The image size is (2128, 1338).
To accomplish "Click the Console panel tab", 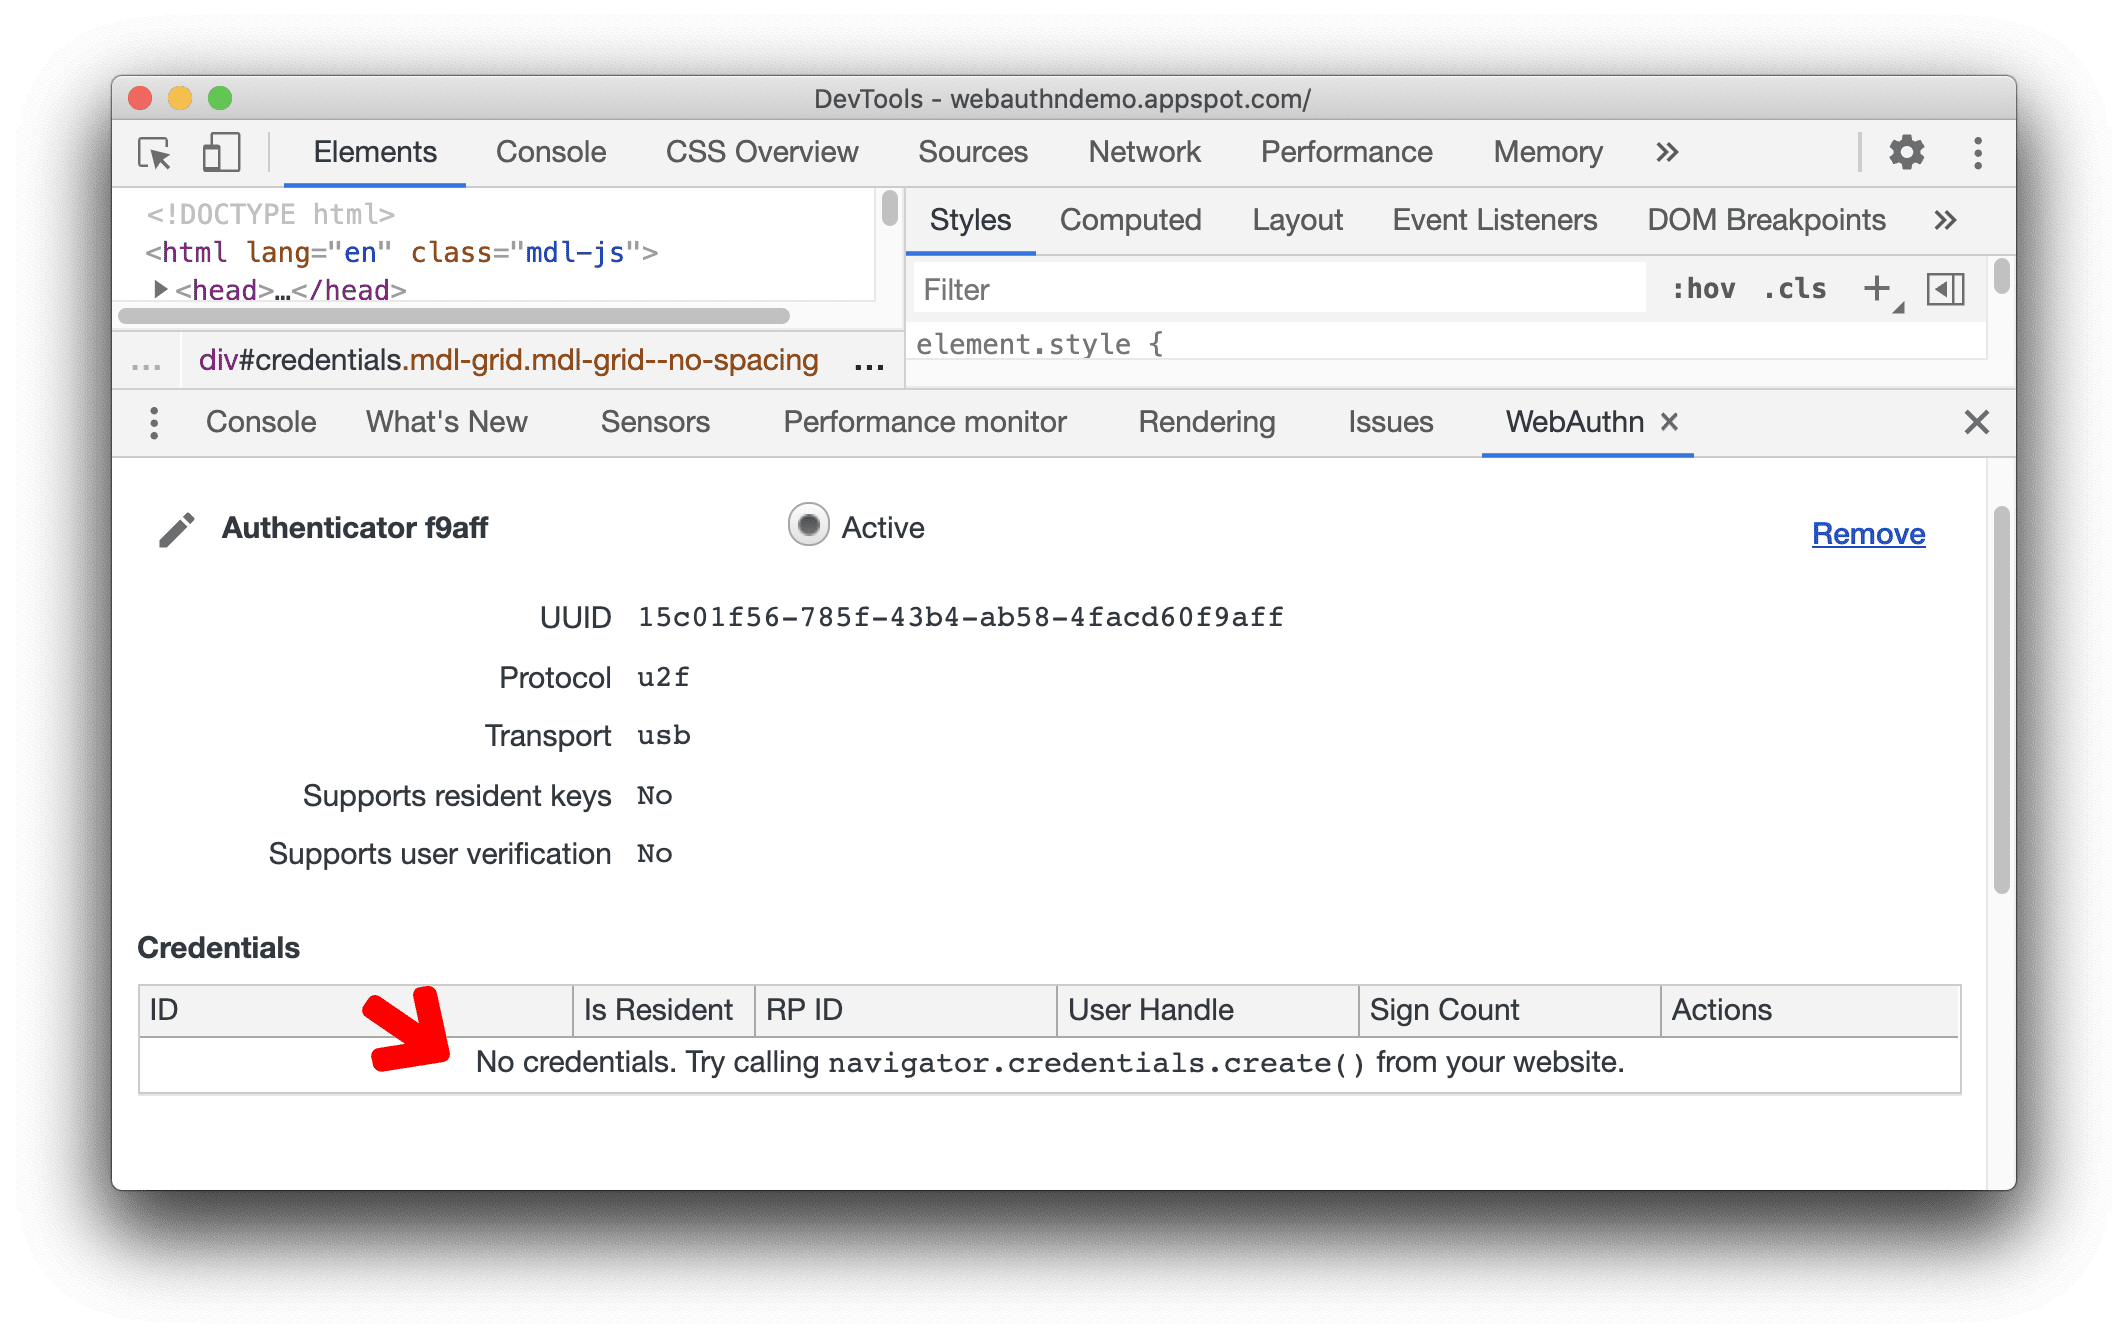I will (x=547, y=153).
